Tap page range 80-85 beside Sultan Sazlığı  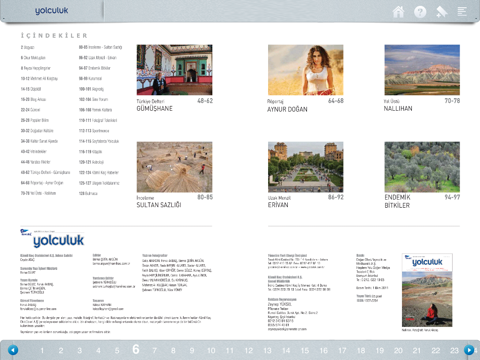tap(205, 197)
